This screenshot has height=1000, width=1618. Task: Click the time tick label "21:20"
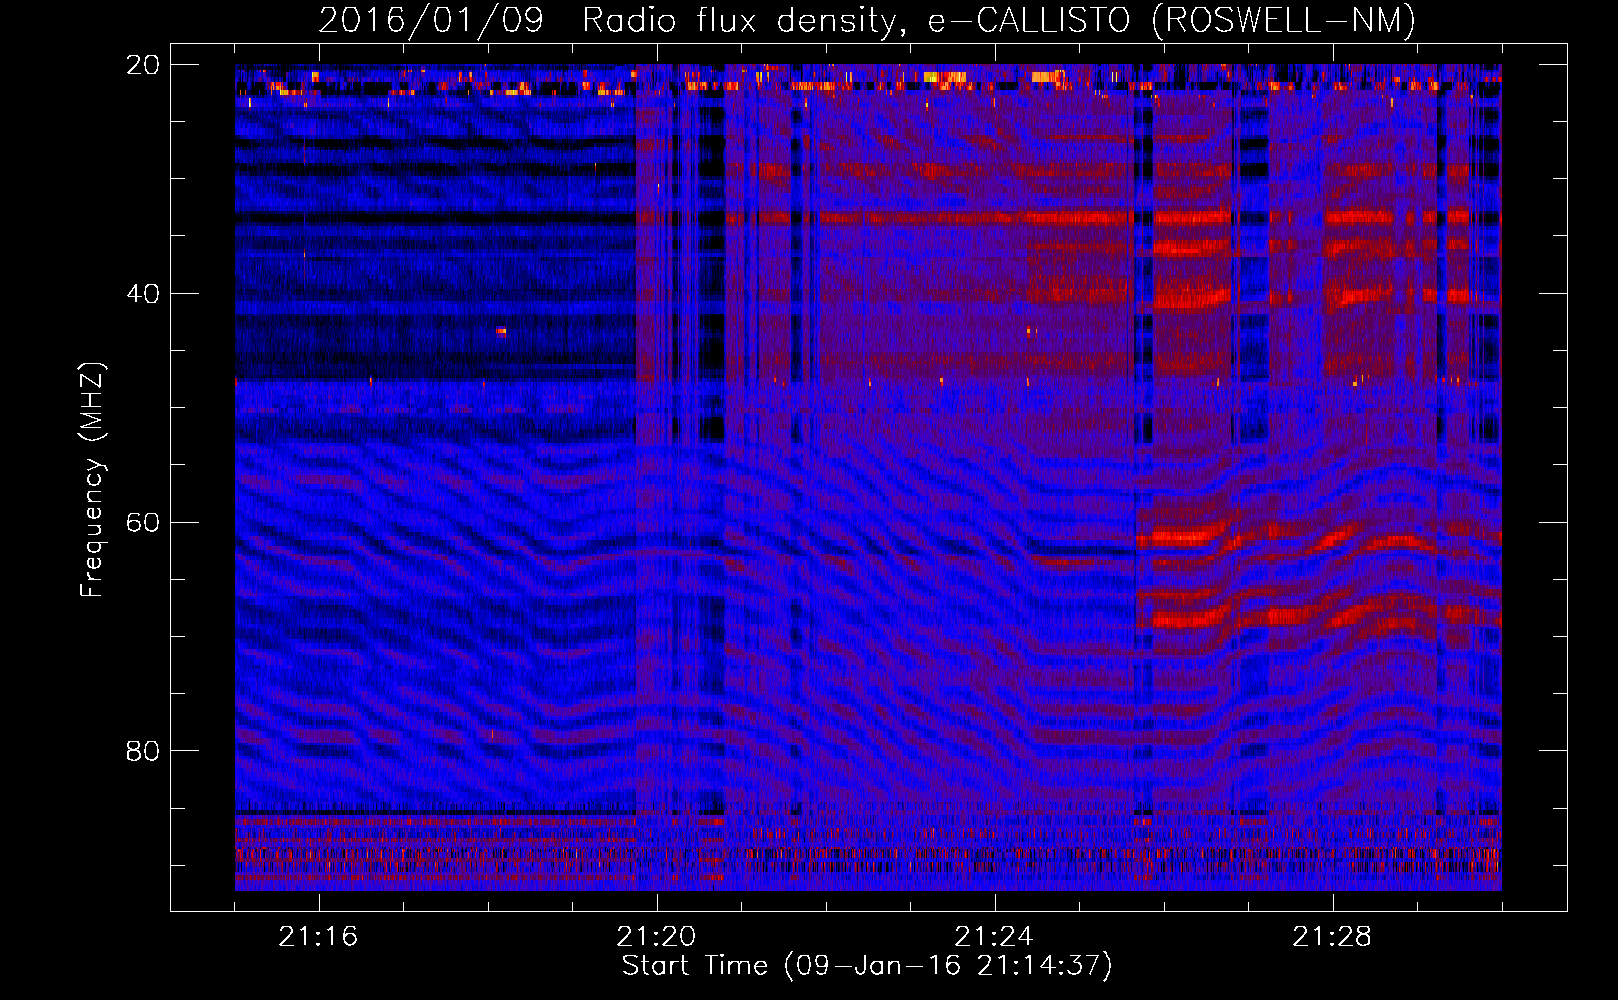point(656,937)
